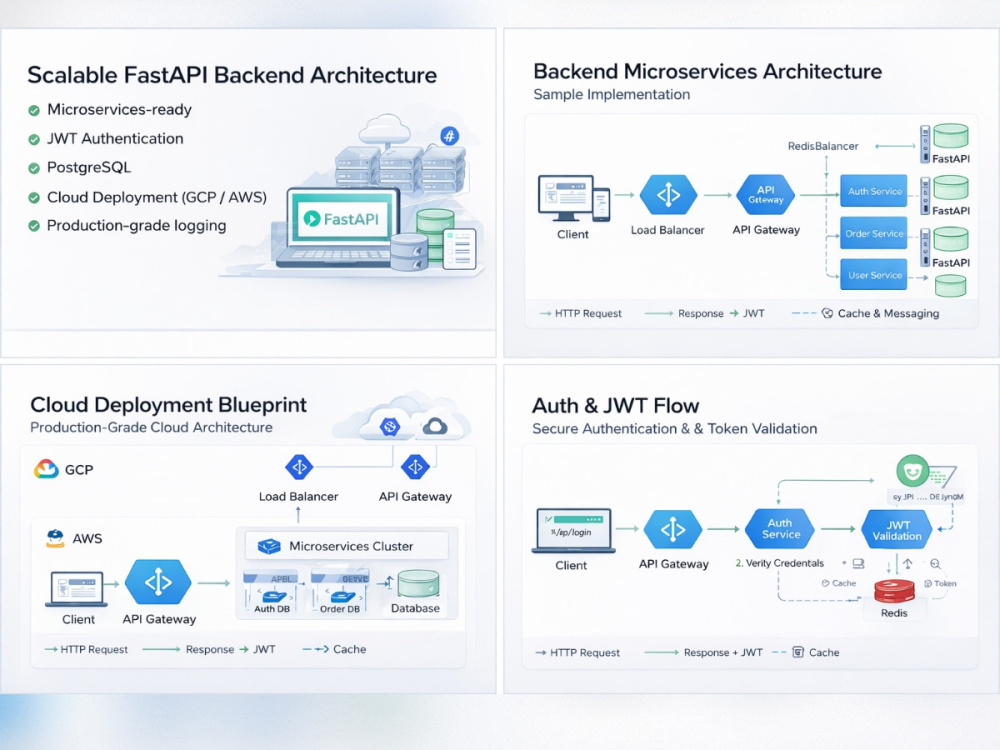
Task: Click the Secure Authentication & Token Validation subtitle
Action: [675, 429]
